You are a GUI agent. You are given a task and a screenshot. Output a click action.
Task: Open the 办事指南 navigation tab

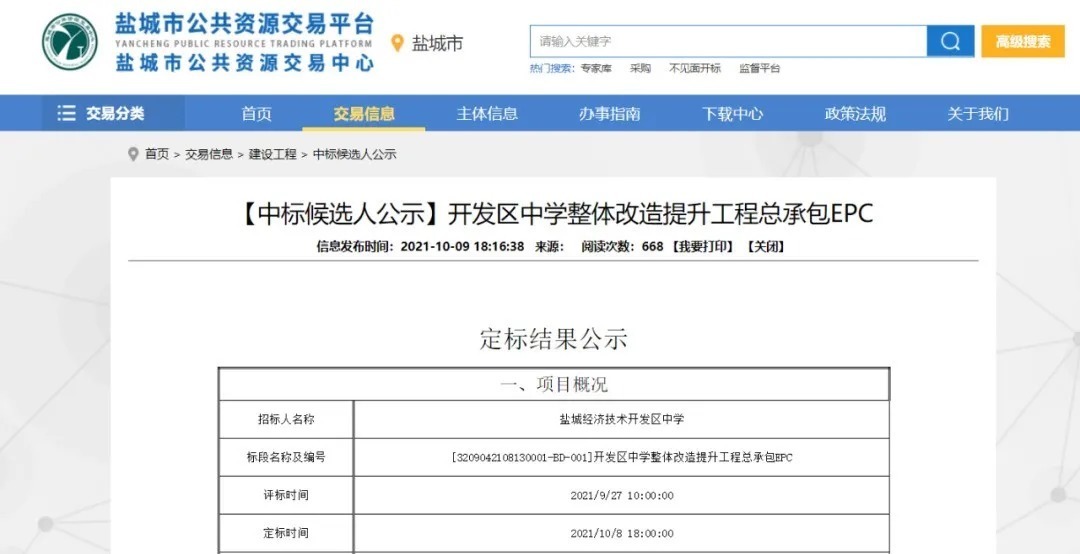[610, 114]
